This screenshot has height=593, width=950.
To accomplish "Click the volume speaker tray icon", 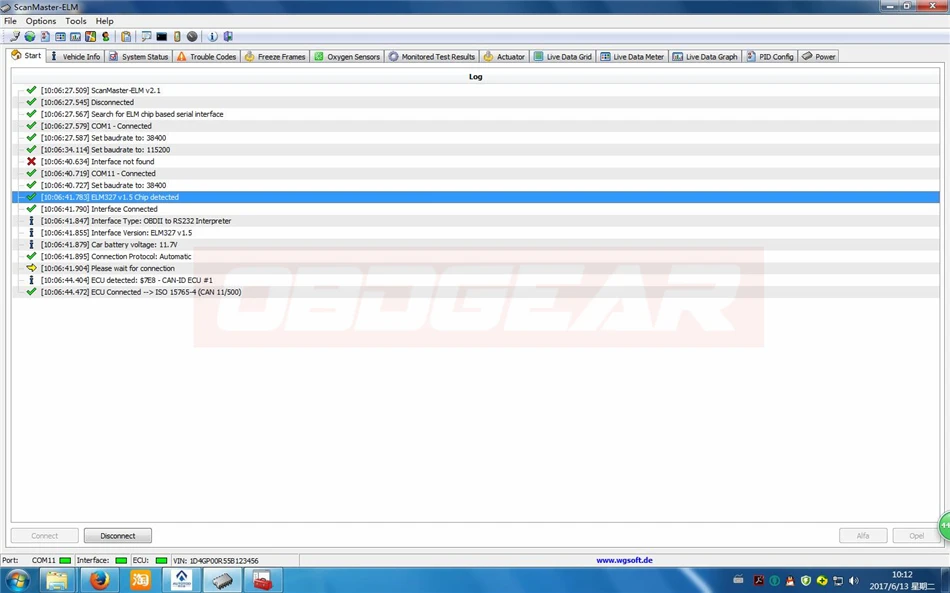I will pos(854,580).
